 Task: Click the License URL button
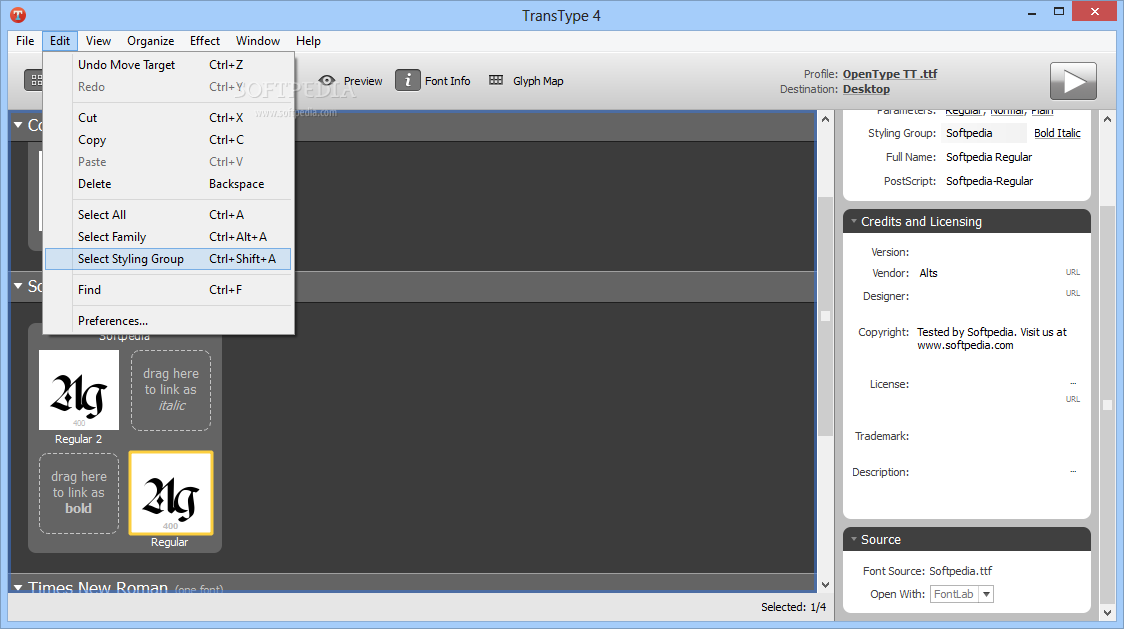[x=1072, y=399]
